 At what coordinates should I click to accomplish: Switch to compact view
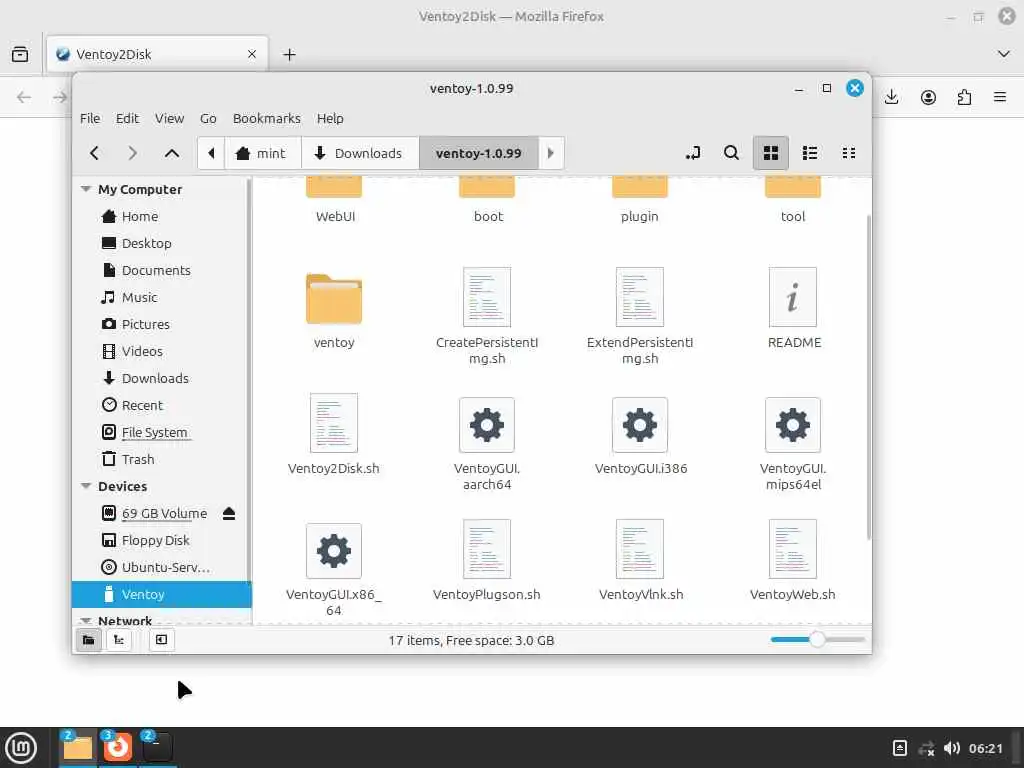click(x=849, y=153)
